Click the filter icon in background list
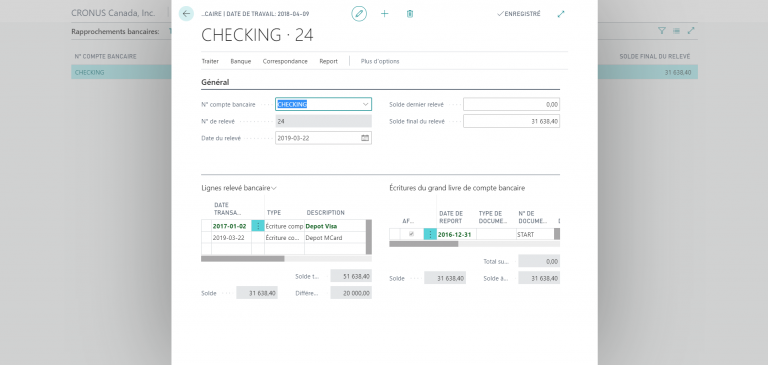The width and height of the screenshot is (768, 365). [x=662, y=30]
